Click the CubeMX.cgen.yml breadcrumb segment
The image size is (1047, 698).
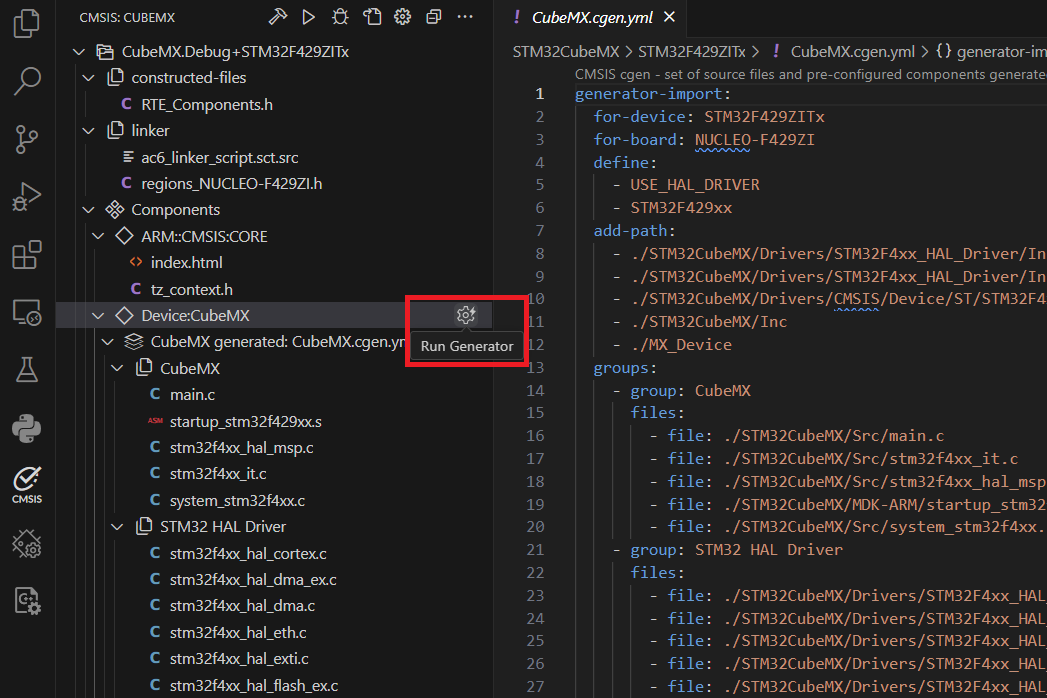[853, 51]
